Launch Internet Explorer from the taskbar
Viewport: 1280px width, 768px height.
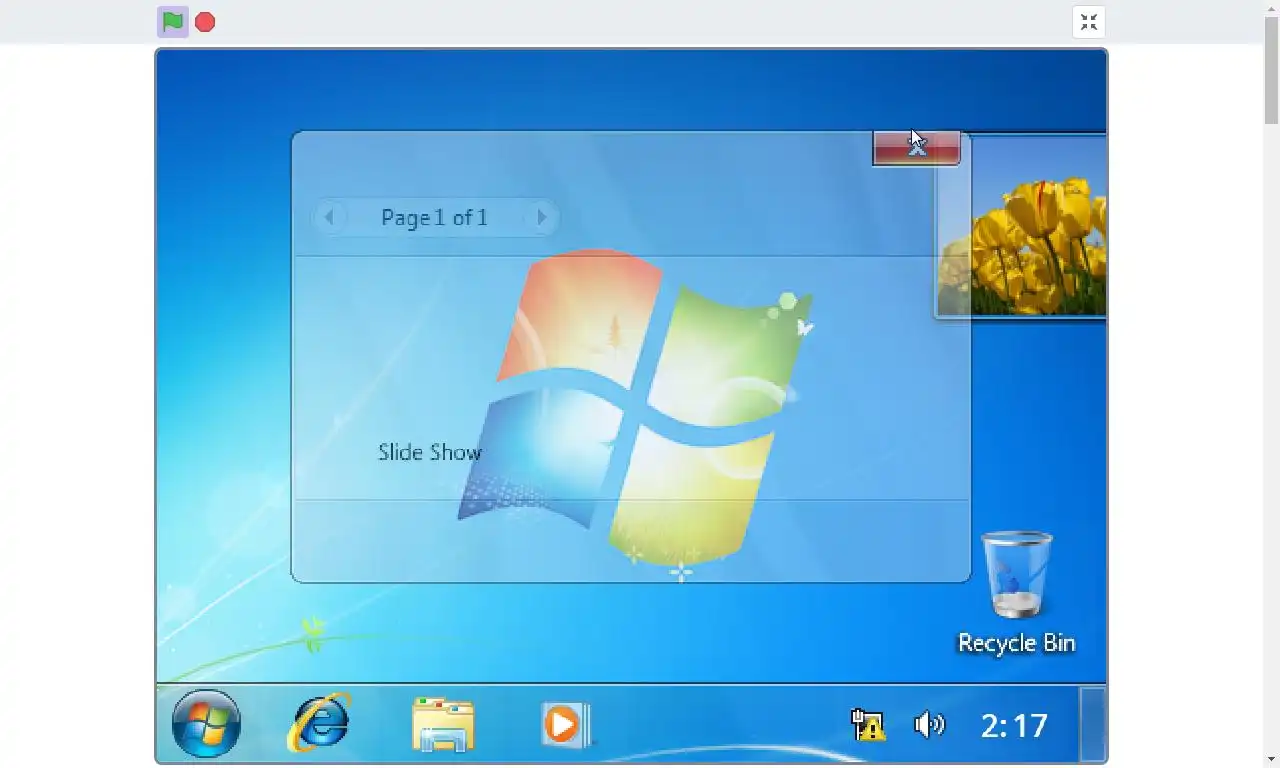pos(319,723)
